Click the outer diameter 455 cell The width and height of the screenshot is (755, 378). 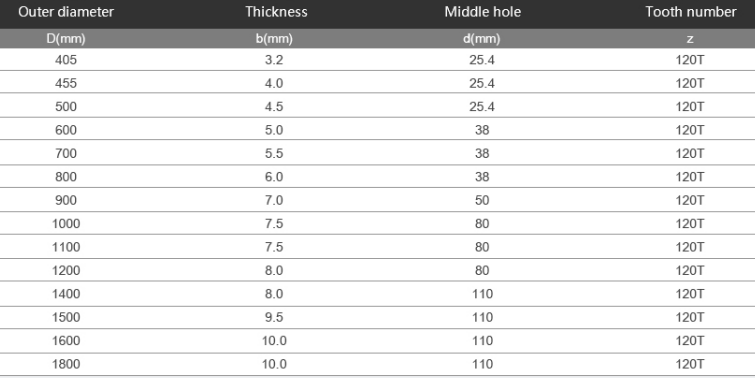click(x=66, y=83)
